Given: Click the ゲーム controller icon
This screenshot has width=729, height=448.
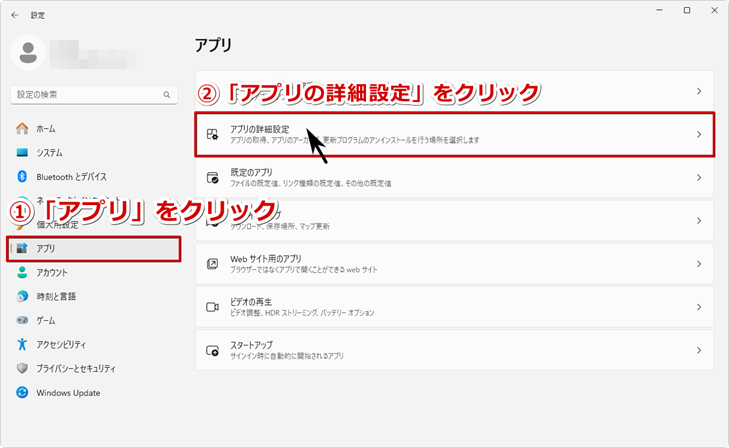Looking at the screenshot, I should pos(22,320).
